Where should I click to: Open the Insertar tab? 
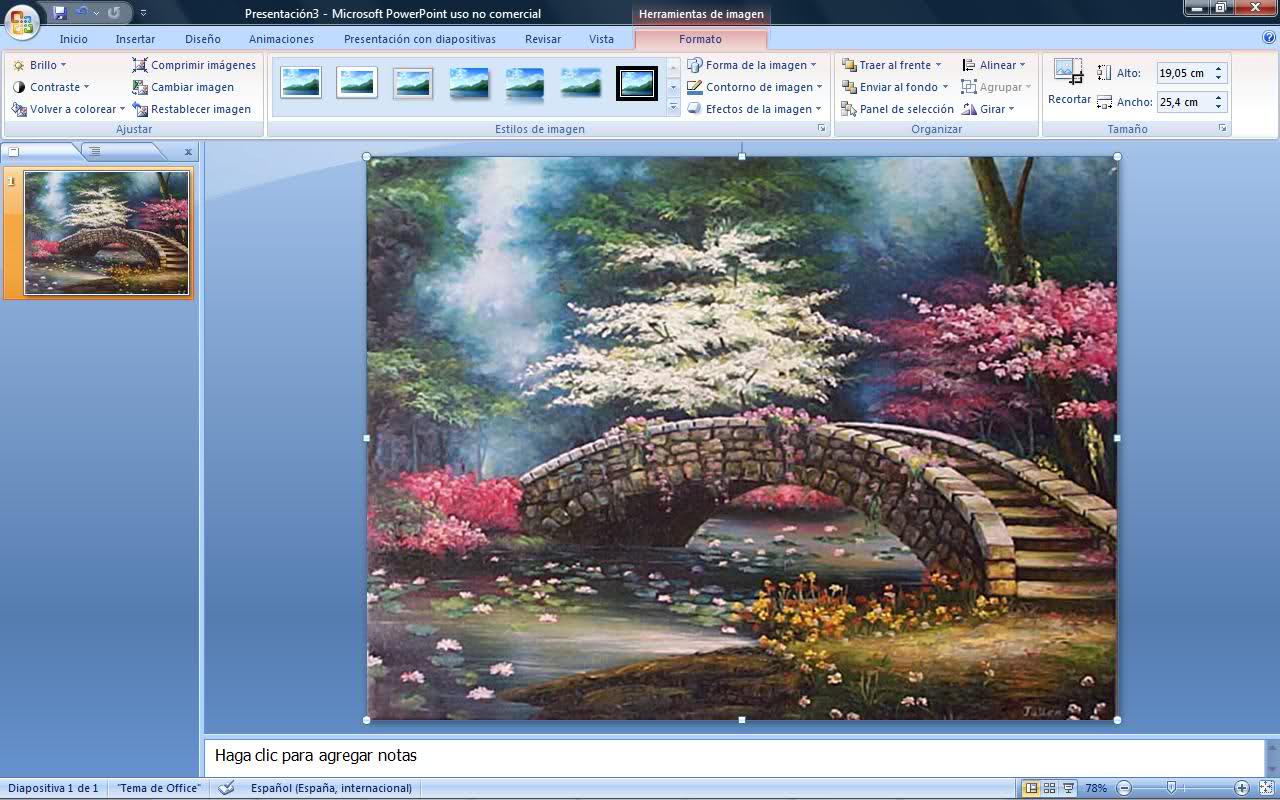click(x=135, y=39)
